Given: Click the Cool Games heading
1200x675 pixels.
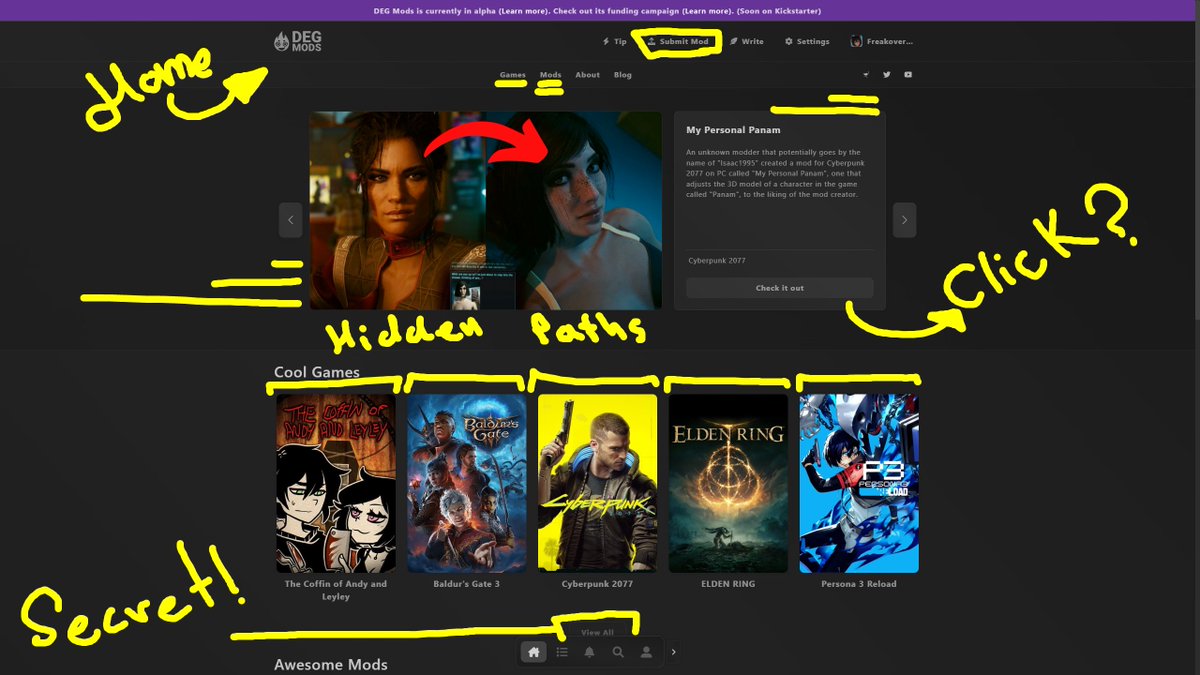Looking at the screenshot, I should [317, 372].
